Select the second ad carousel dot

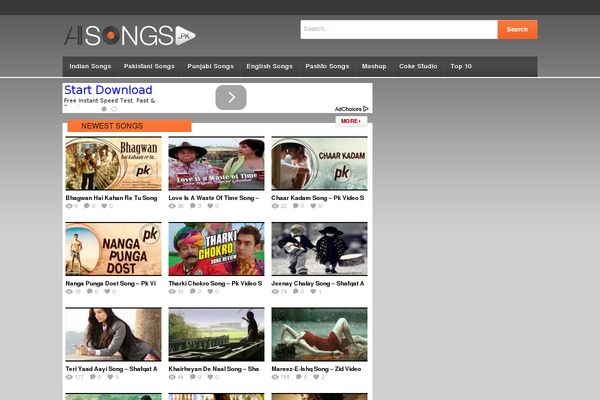coord(114,109)
